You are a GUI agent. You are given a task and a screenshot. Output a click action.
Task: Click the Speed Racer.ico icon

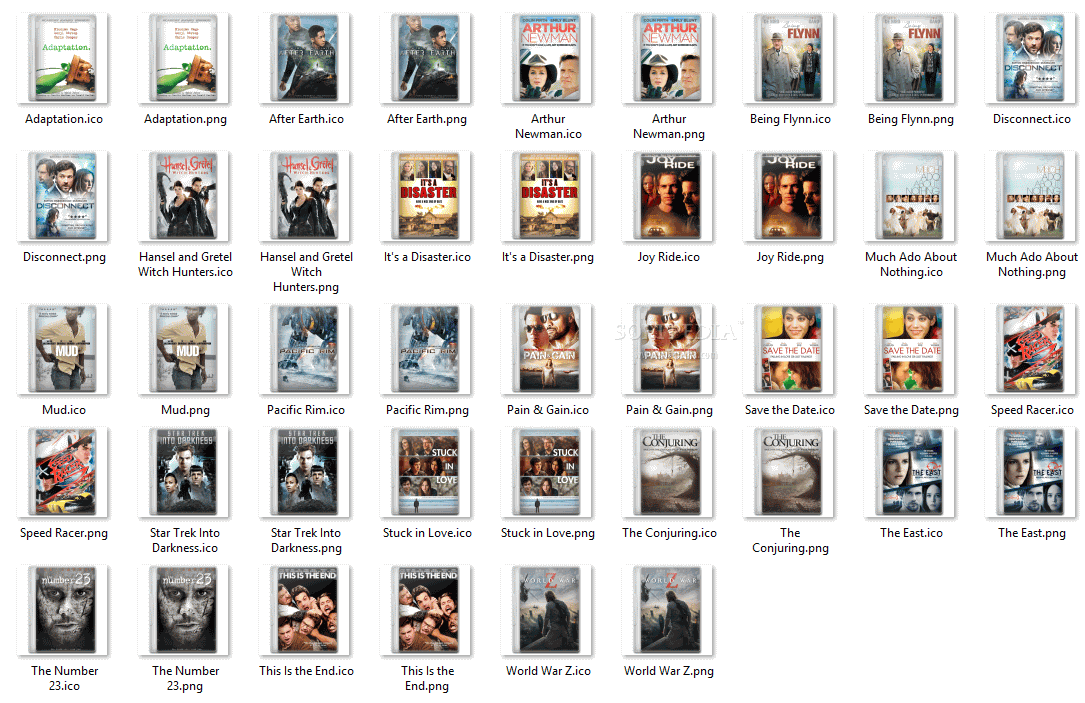tap(1032, 349)
